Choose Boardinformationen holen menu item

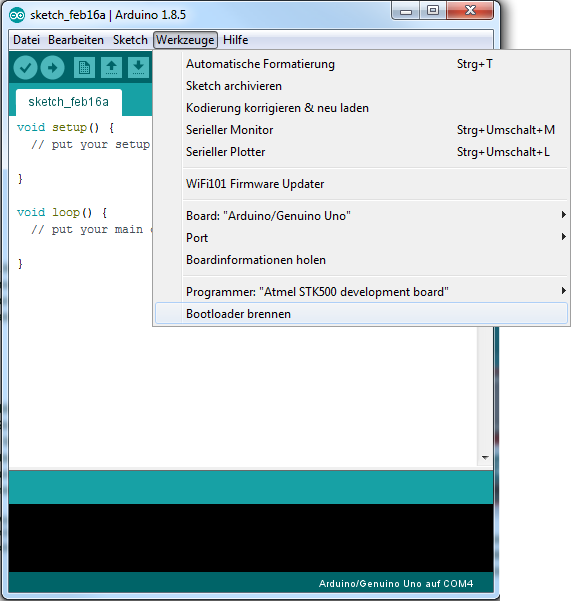pos(361,259)
